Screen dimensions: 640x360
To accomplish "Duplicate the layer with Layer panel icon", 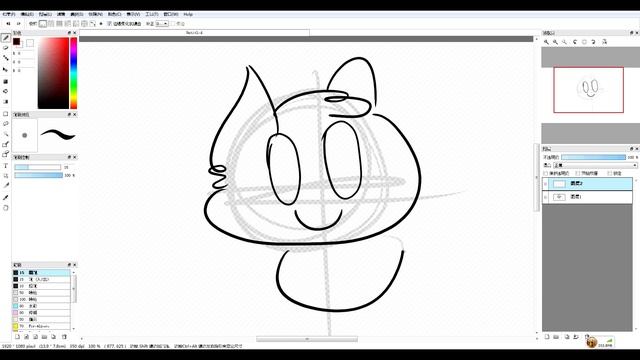I will point(567,337).
